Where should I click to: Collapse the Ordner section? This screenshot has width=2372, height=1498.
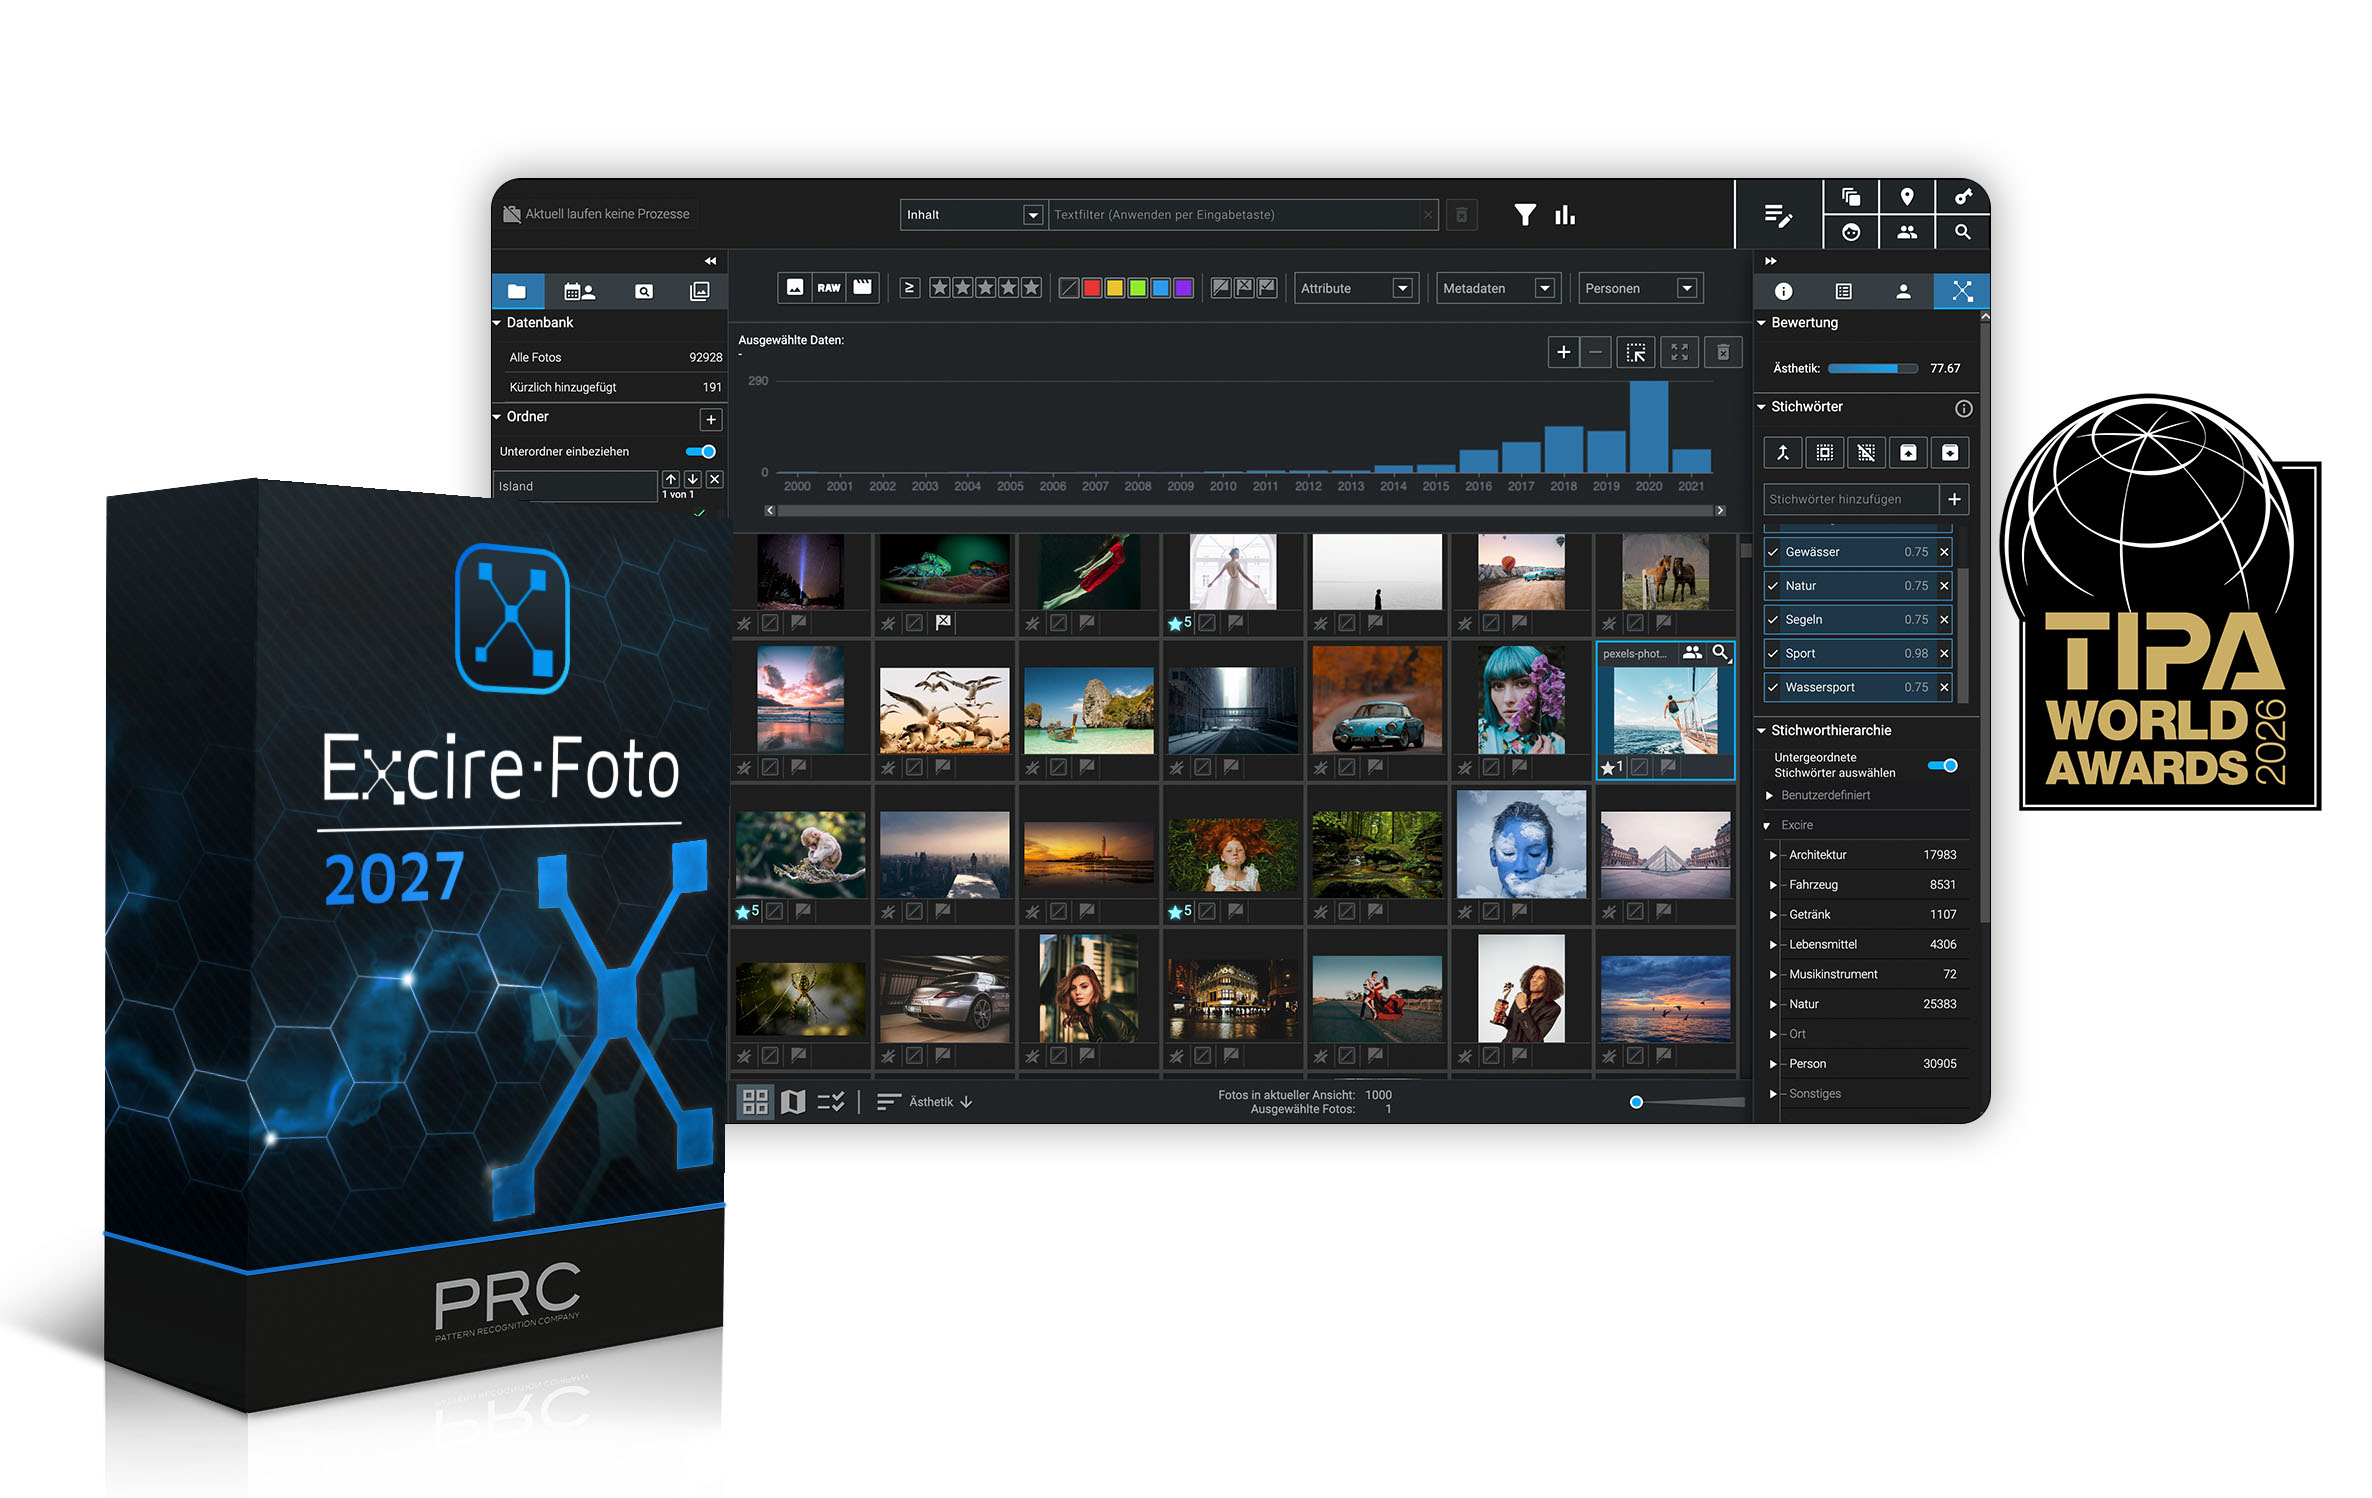coord(497,417)
